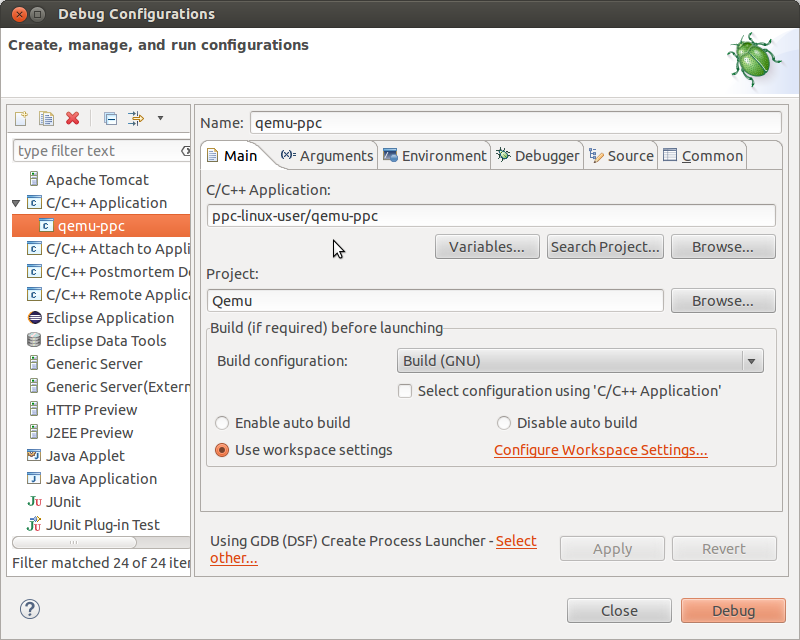Open the Build configuration dropdown
The height and width of the screenshot is (640, 800).
point(580,361)
